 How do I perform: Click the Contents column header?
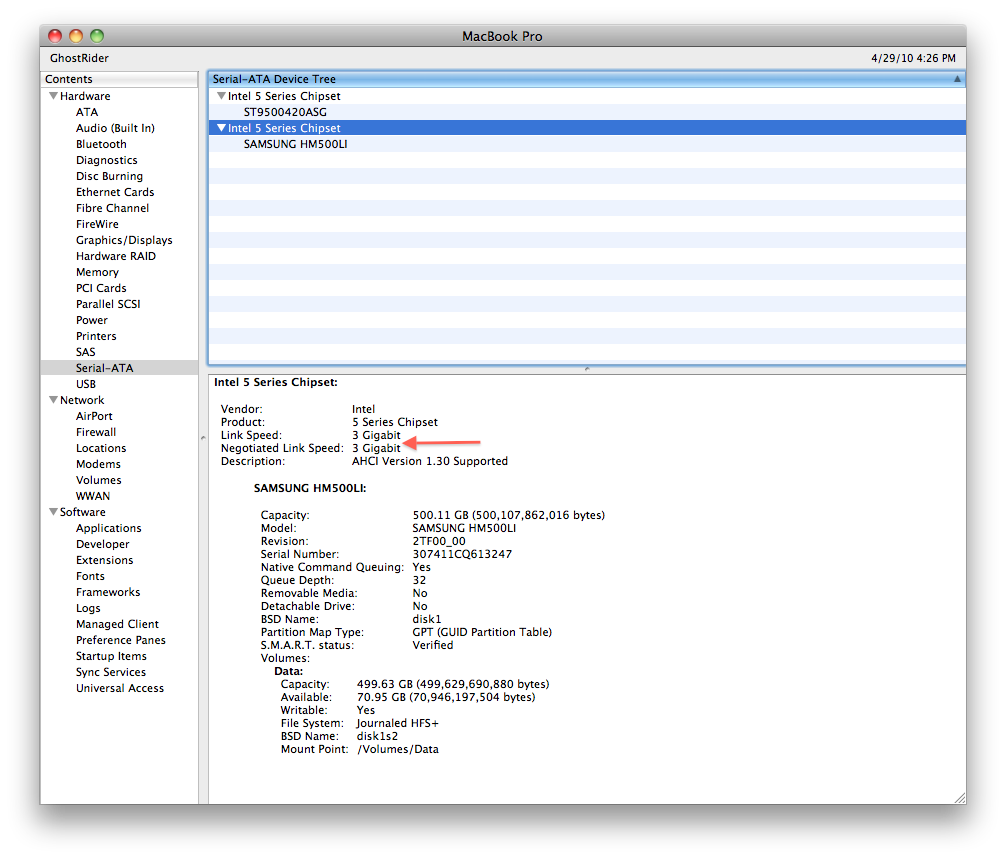(x=119, y=79)
